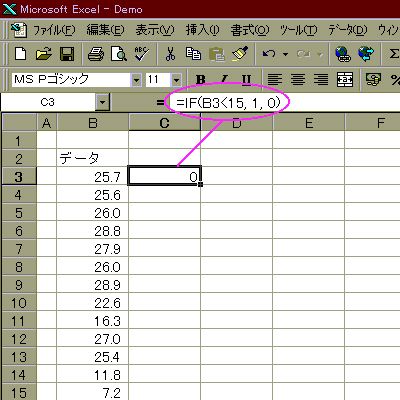400x400 pixels.
Task: Toggle Italic formatting
Action: click(224, 79)
